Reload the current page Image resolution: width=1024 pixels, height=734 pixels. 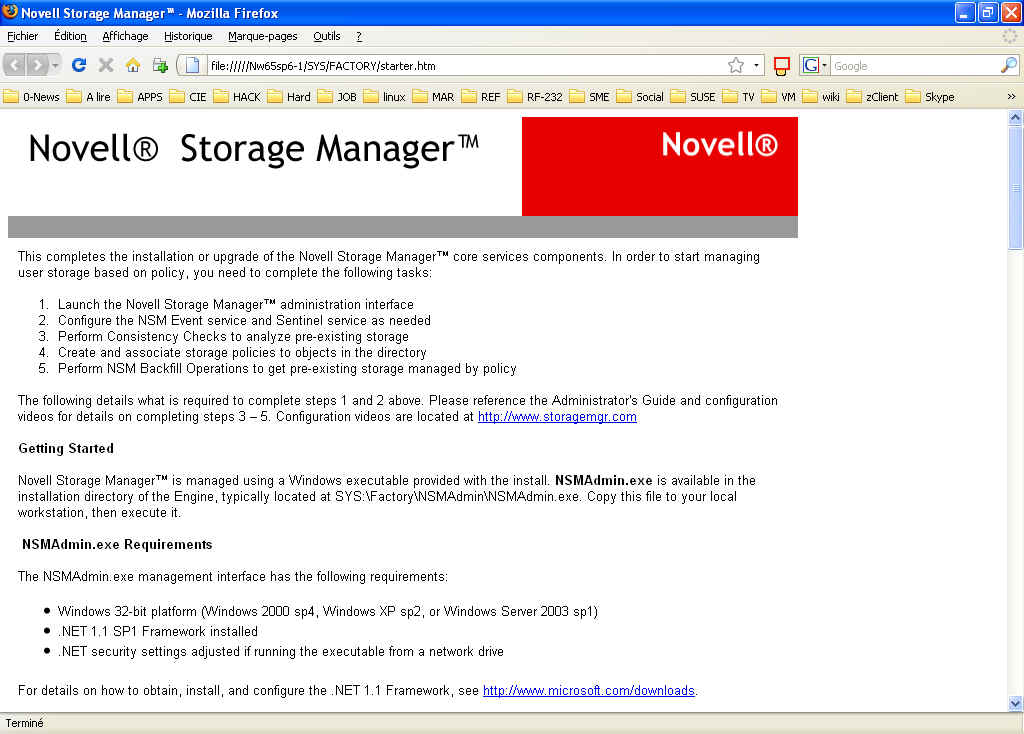coord(79,65)
